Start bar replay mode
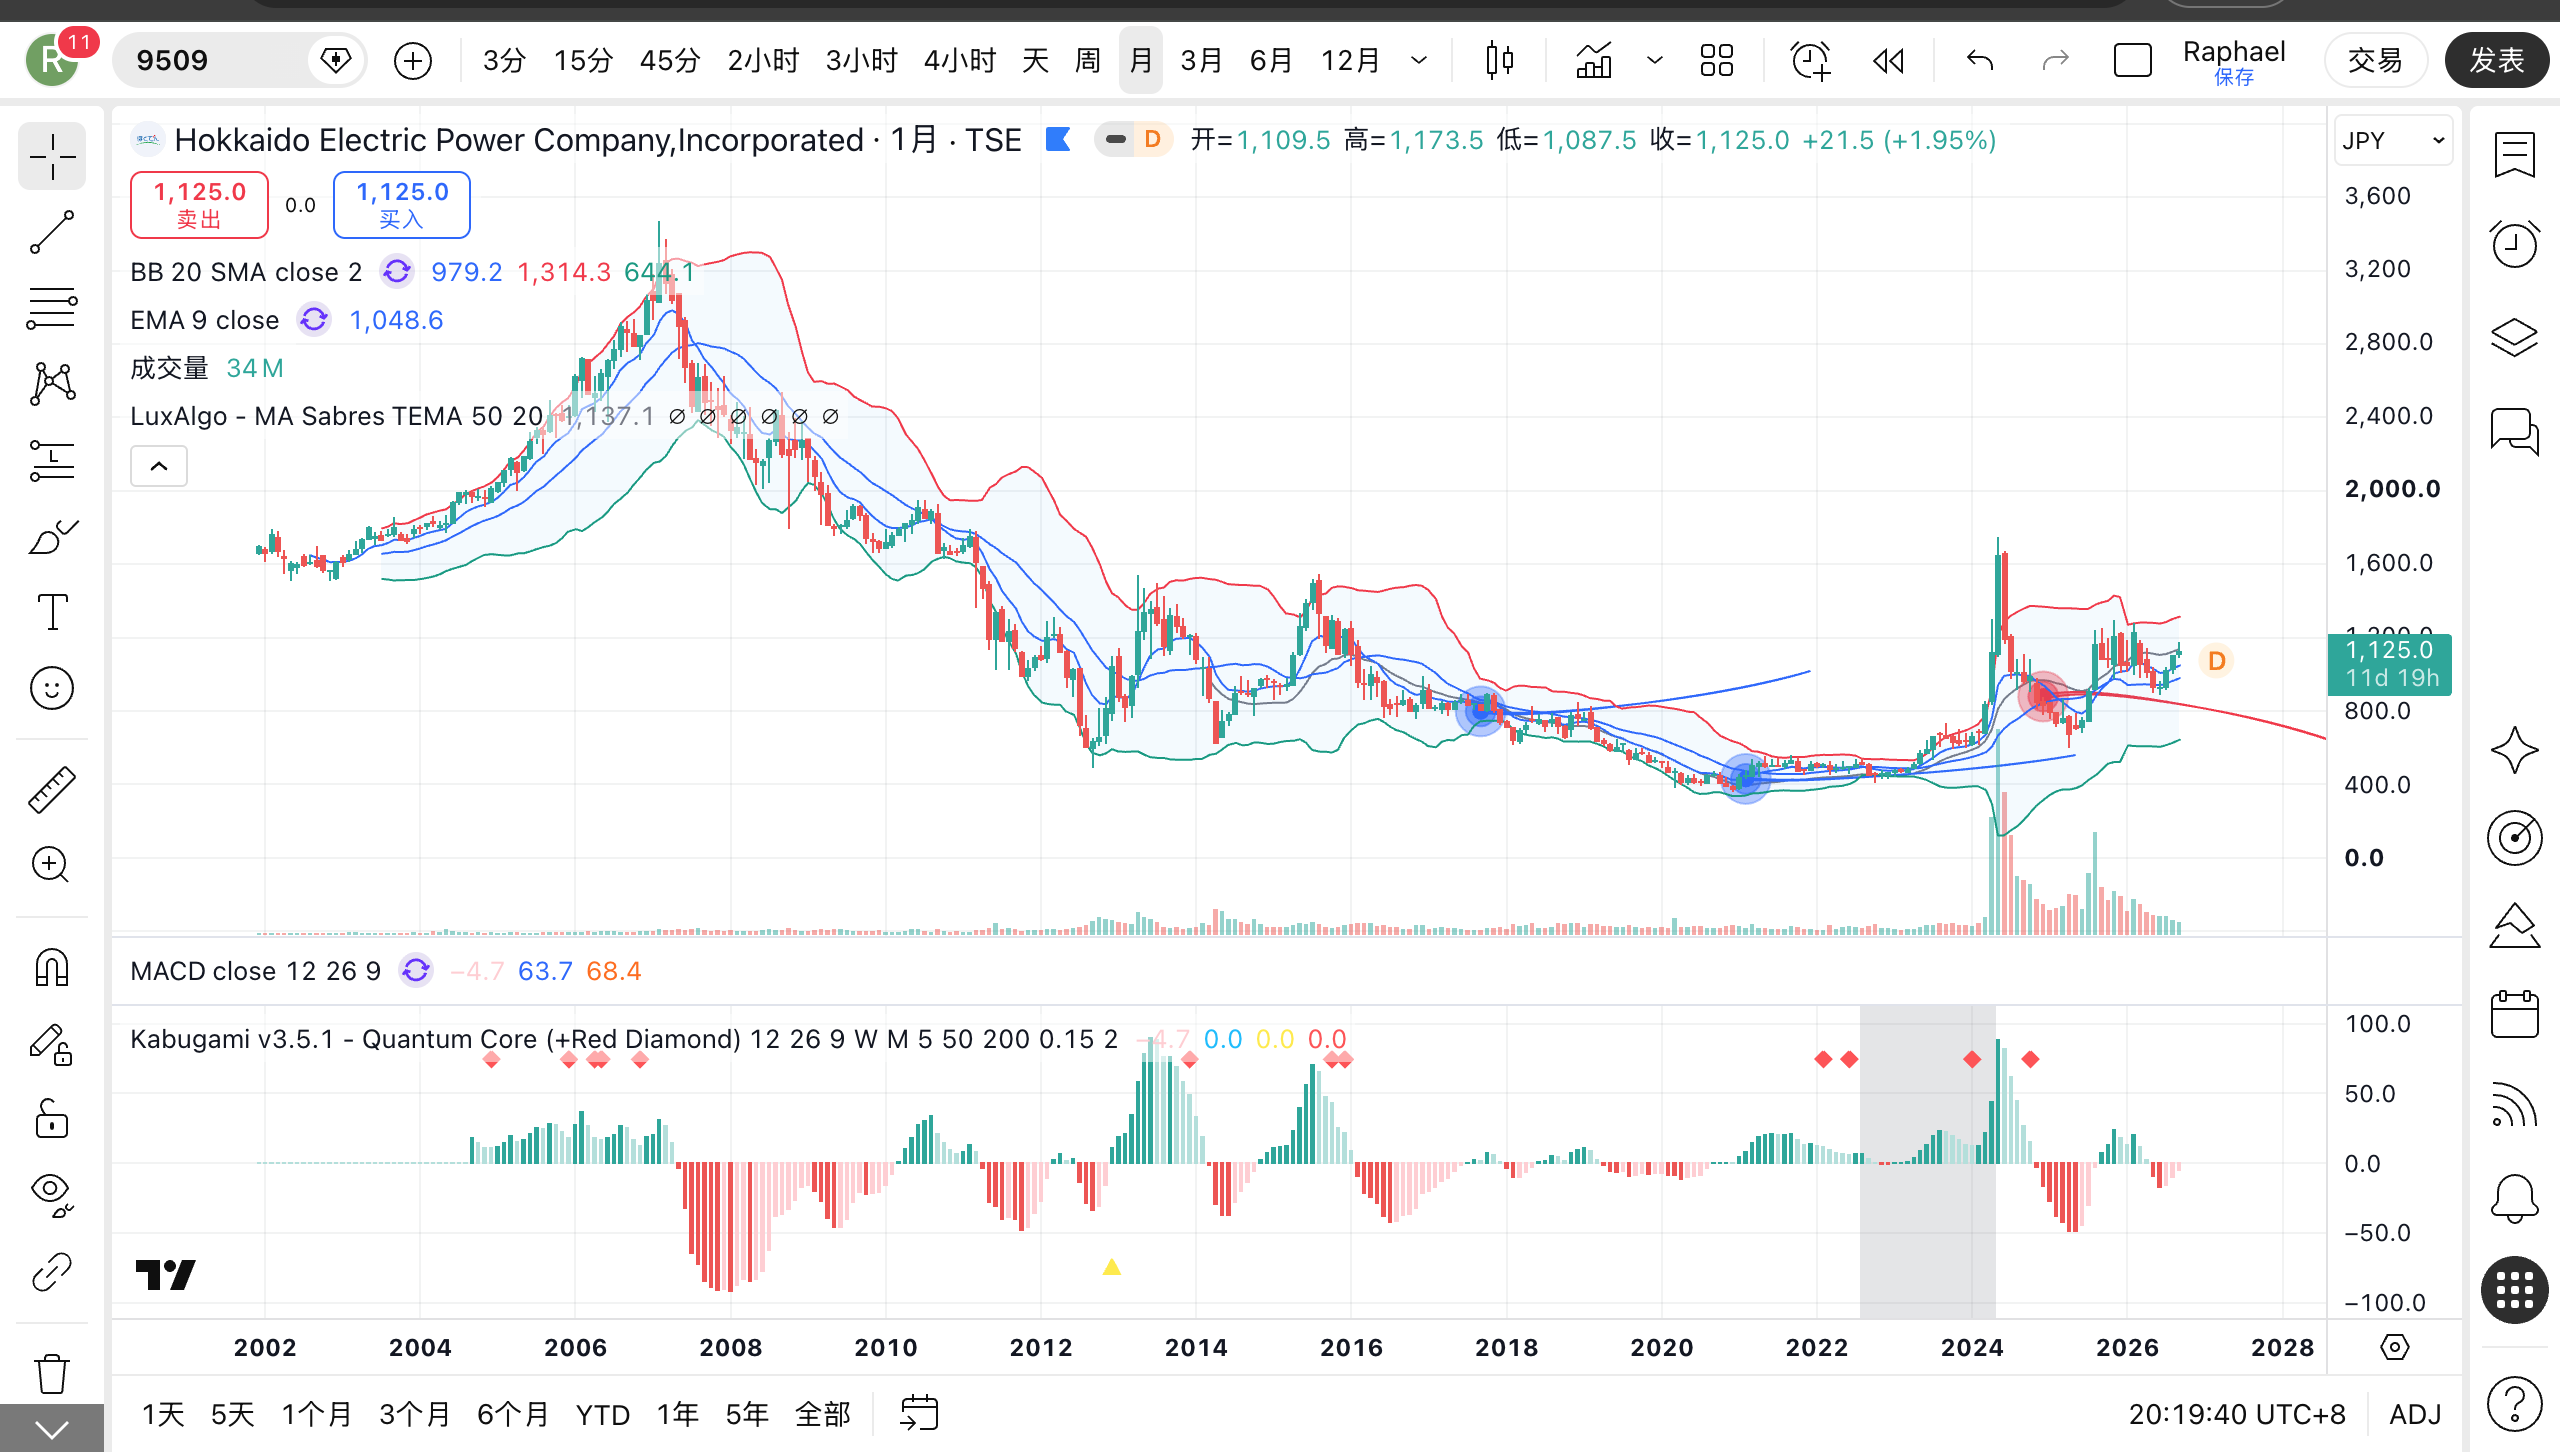The width and height of the screenshot is (2560, 1452). (x=1888, y=61)
